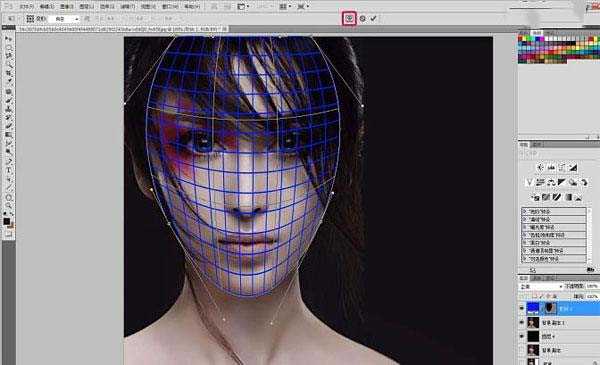
Task: Switch to the Masks tab beside Adjustments
Action: click(537, 145)
